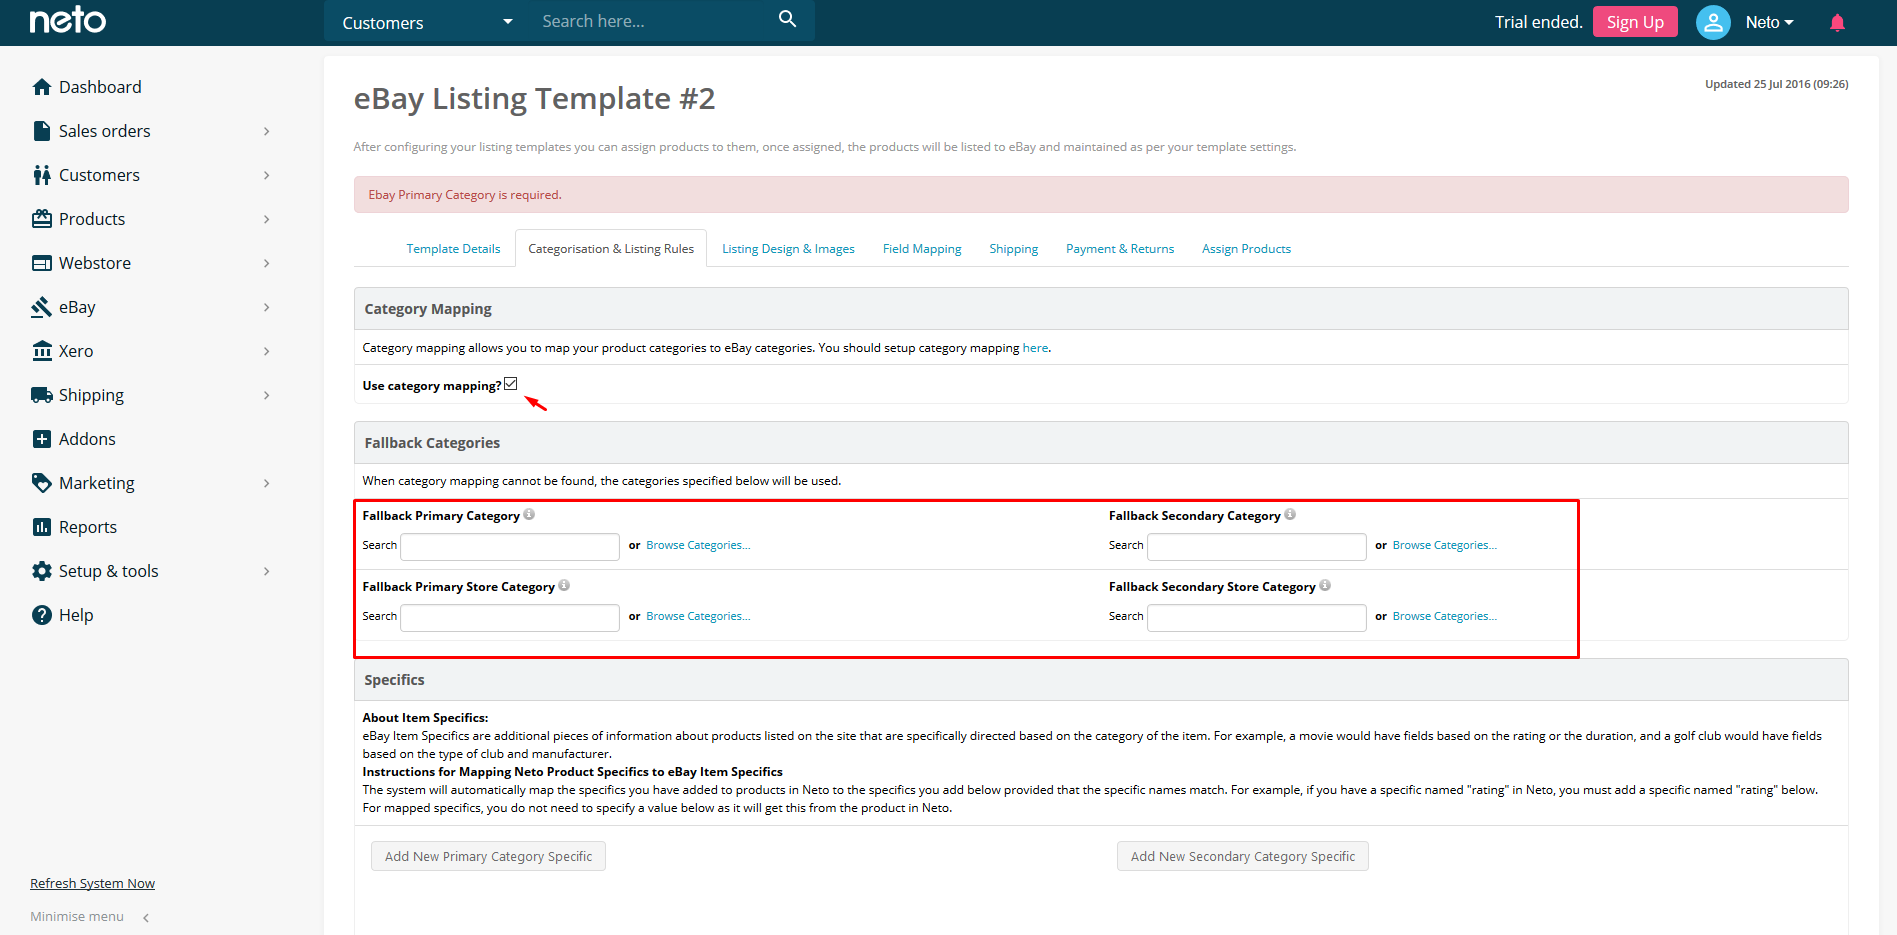Expand the Products submenu chevron

pos(267,219)
